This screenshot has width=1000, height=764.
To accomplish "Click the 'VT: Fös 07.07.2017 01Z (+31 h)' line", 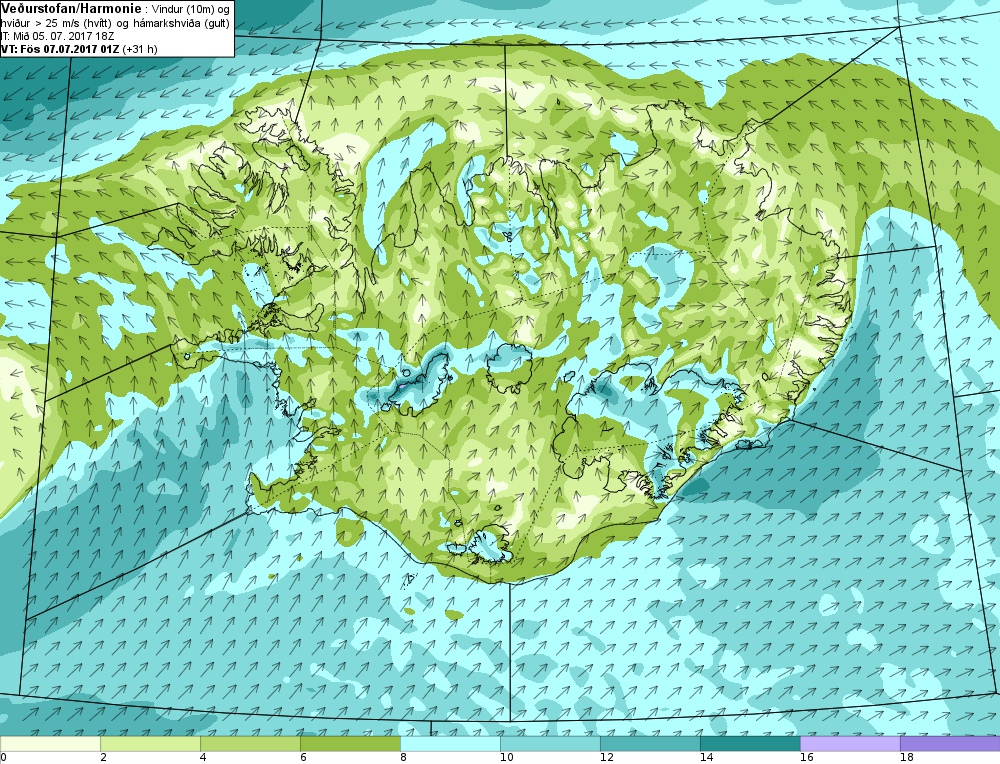I will pyautogui.click(x=78, y=49).
